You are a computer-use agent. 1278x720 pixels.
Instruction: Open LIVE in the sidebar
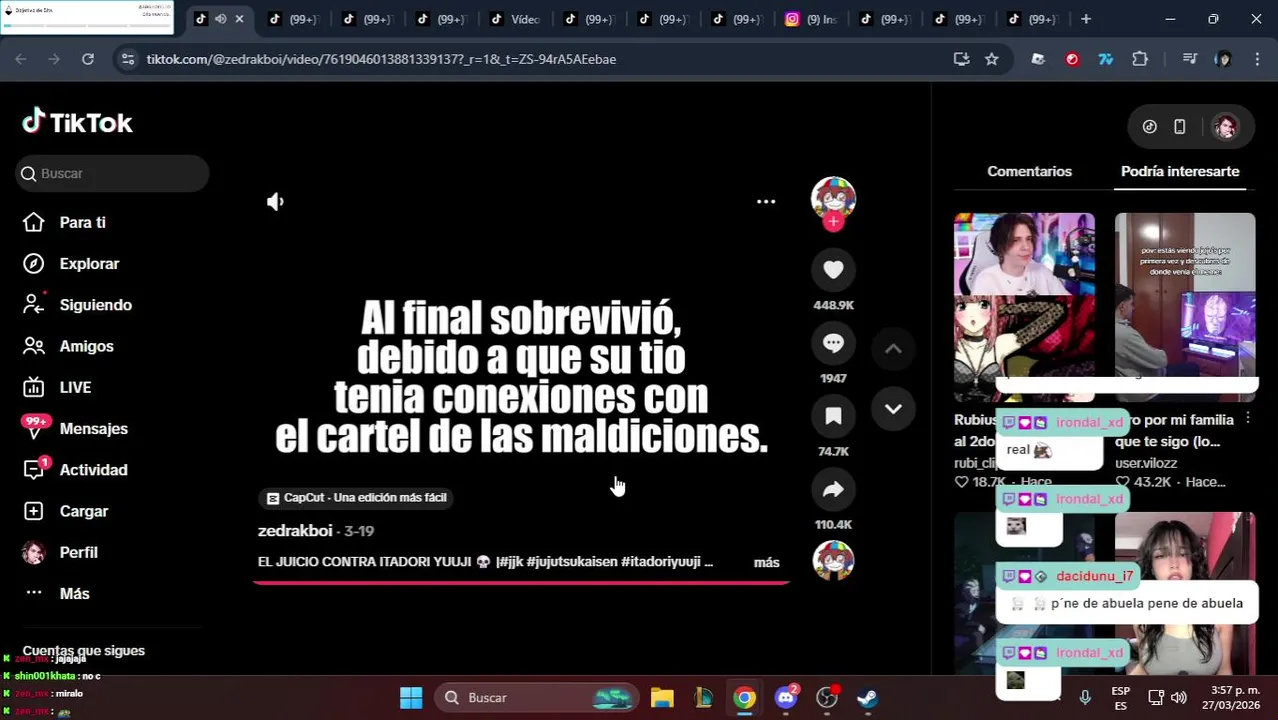(x=75, y=387)
